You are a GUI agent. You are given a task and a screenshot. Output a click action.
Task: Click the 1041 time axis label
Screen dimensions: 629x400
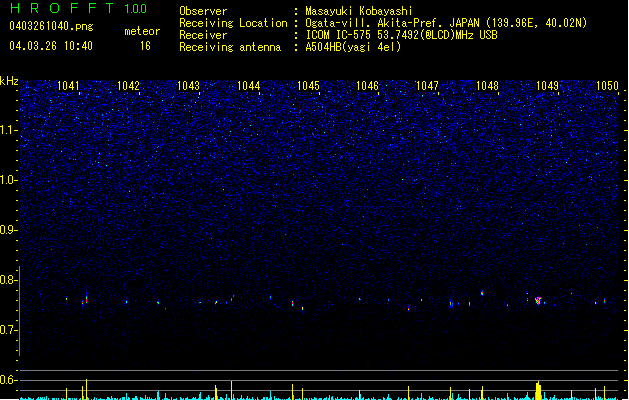pyautogui.click(x=68, y=86)
